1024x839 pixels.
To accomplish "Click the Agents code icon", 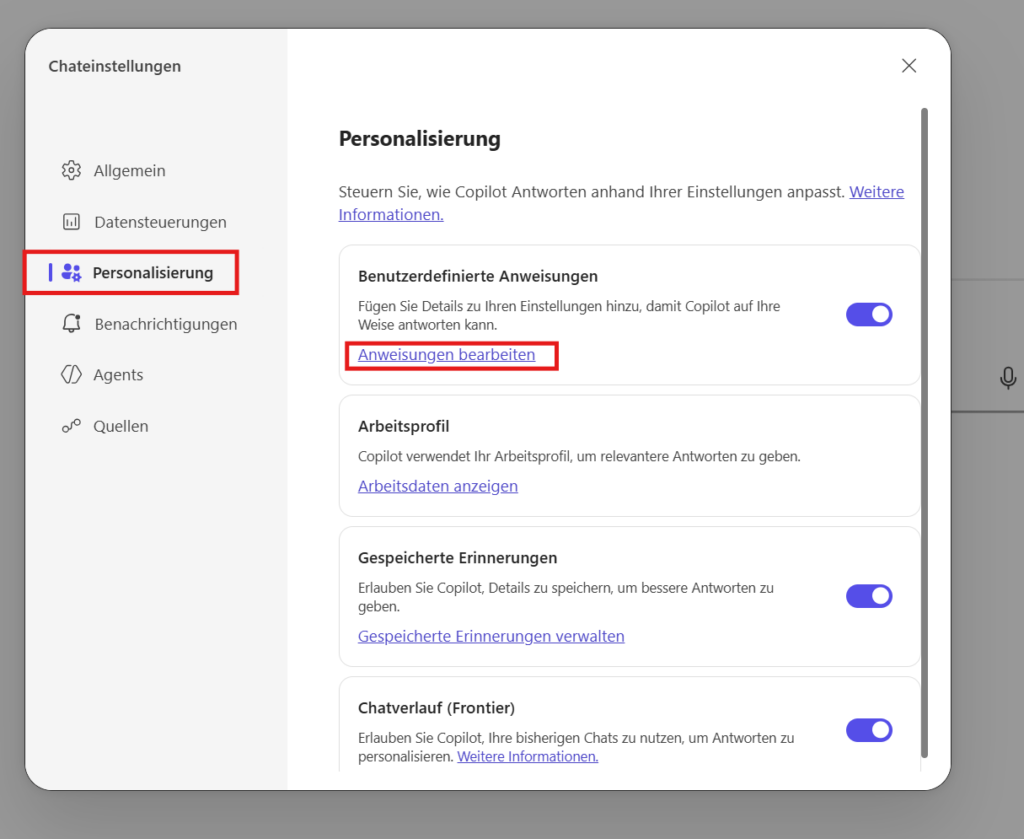I will click(x=71, y=375).
